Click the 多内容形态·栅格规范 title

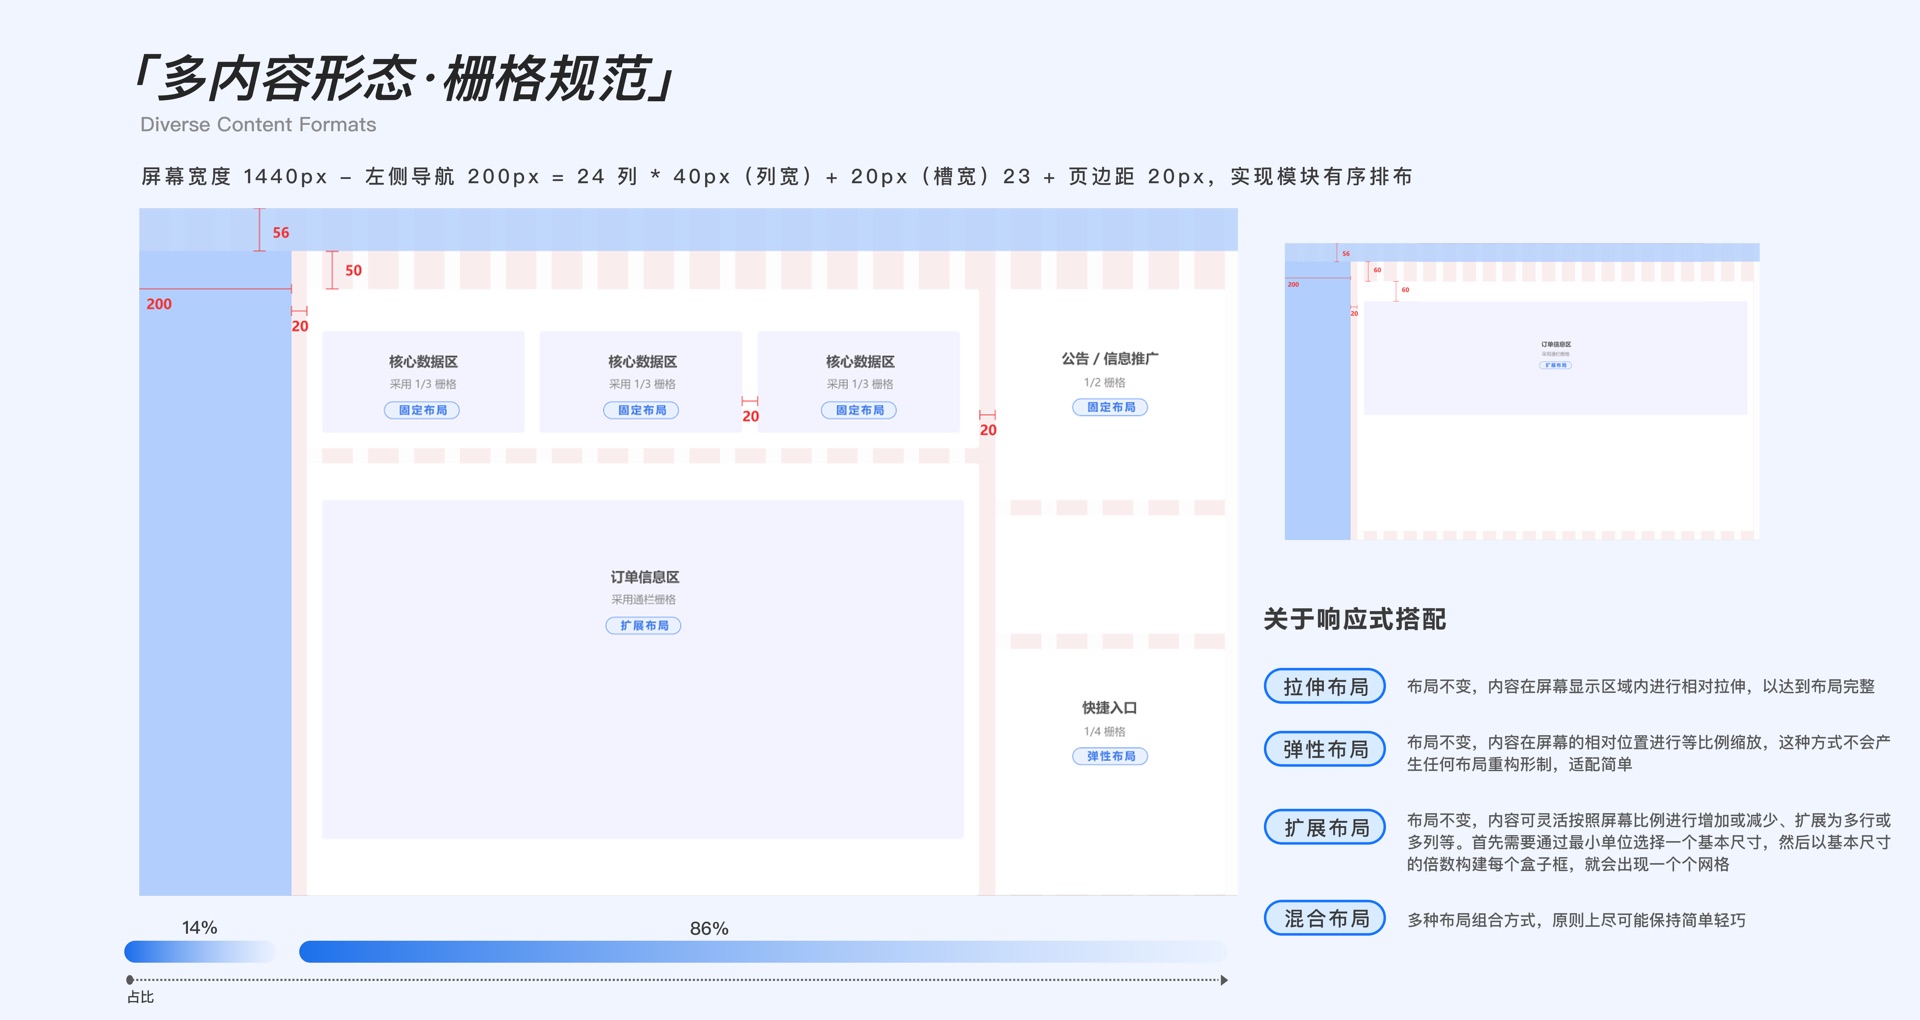(x=405, y=78)
